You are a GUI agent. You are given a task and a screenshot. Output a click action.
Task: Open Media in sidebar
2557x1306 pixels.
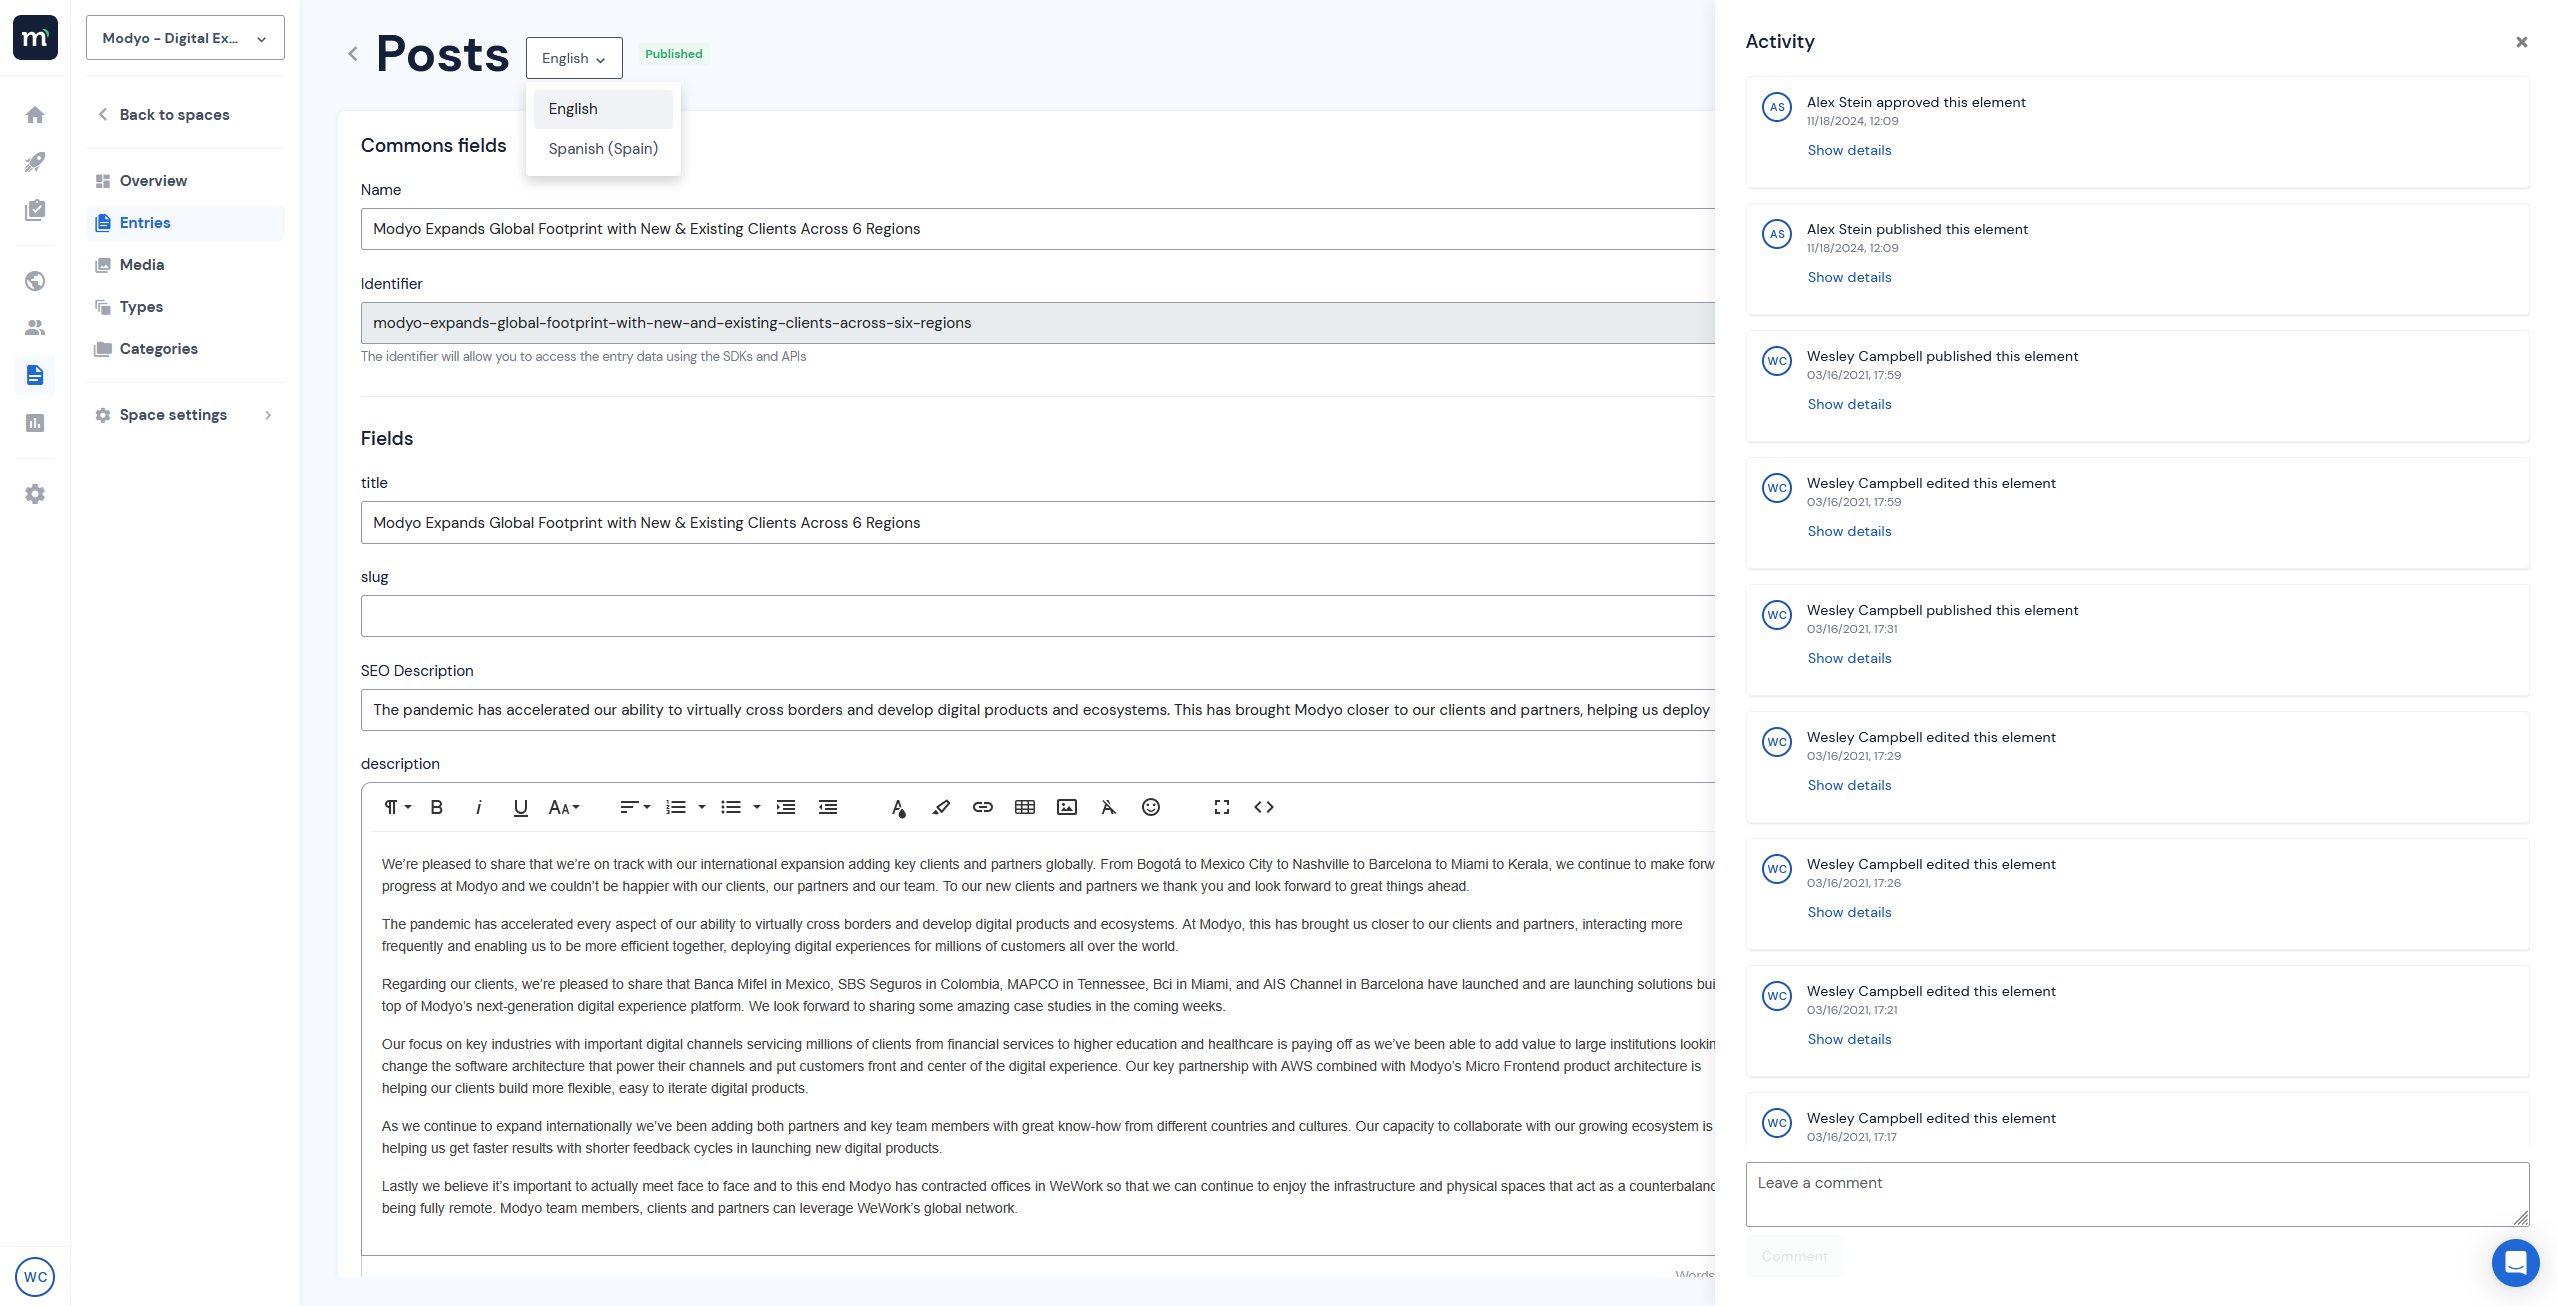click(142, 265)
